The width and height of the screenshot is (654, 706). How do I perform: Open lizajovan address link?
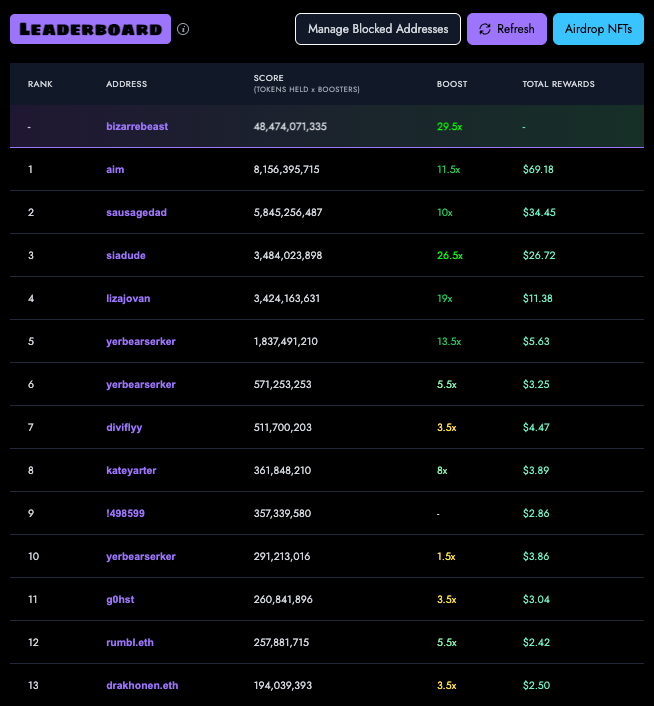click(x=128, y=299)
